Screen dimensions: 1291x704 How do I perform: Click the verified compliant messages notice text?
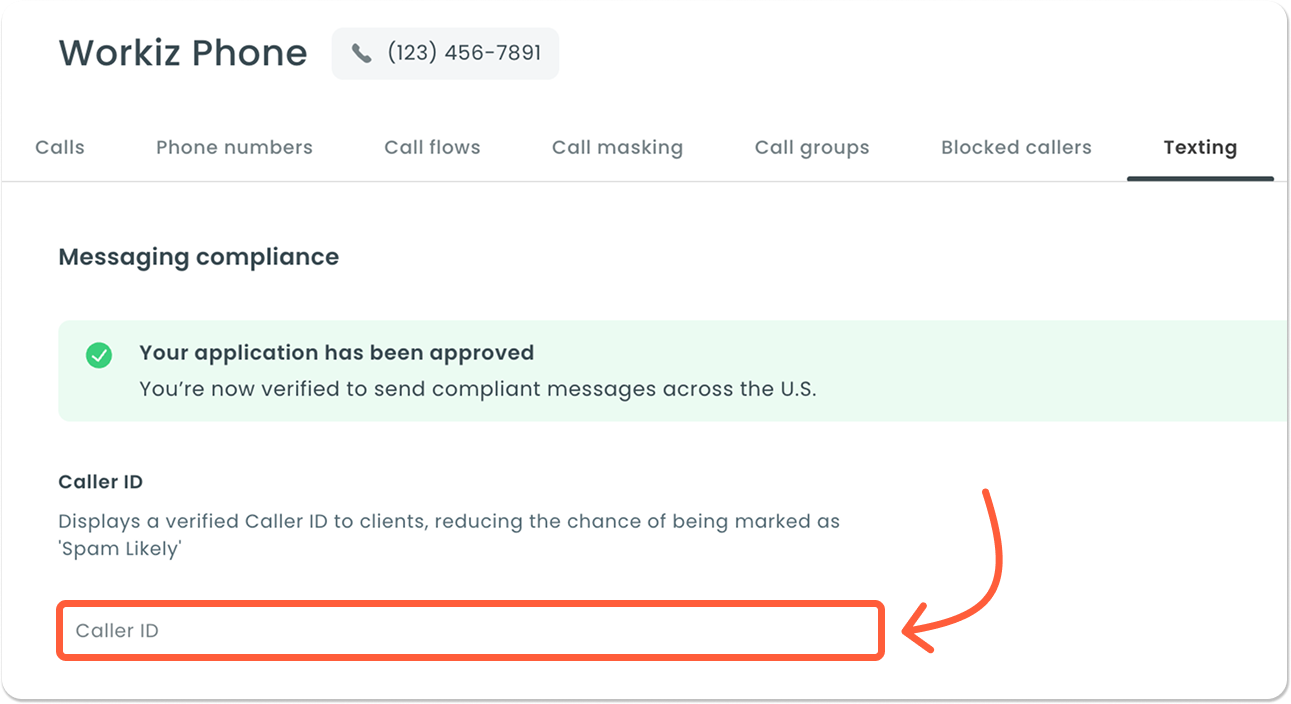477,389
